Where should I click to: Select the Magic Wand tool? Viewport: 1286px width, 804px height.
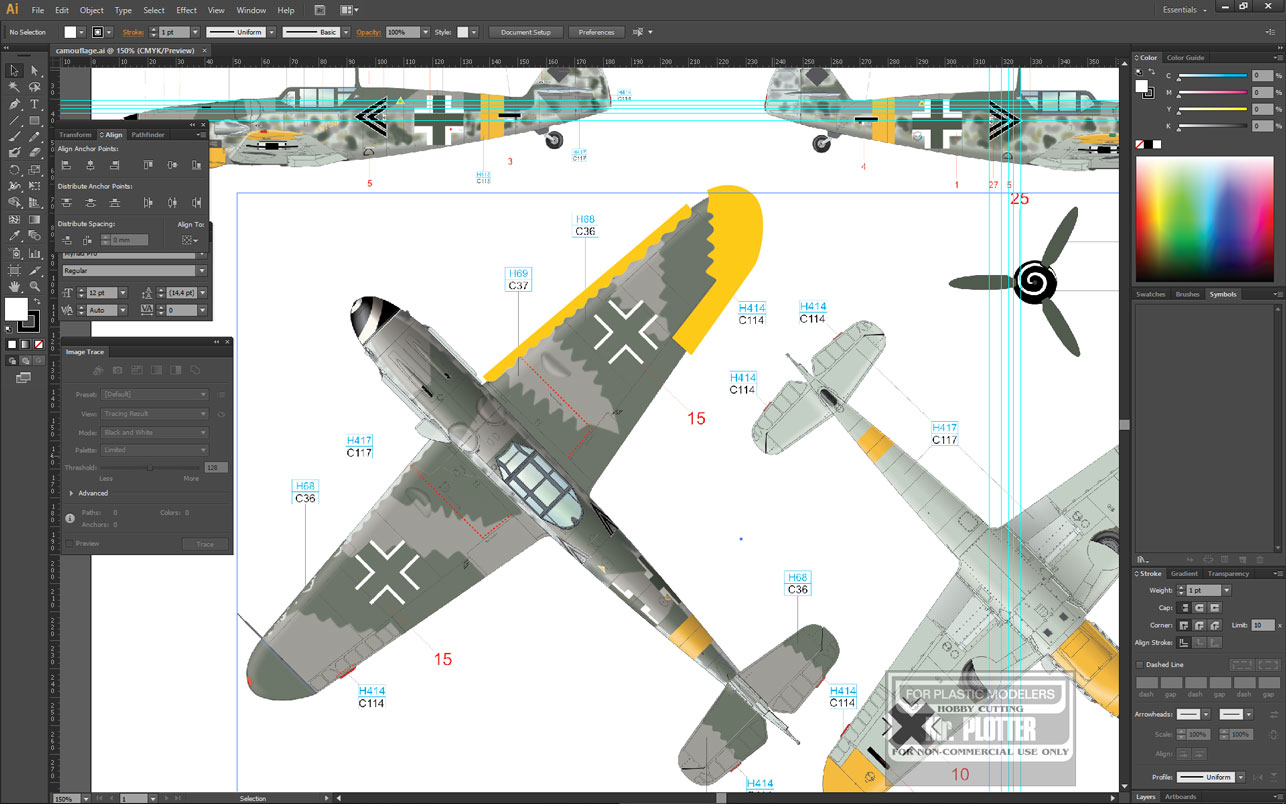click(15, 87)
